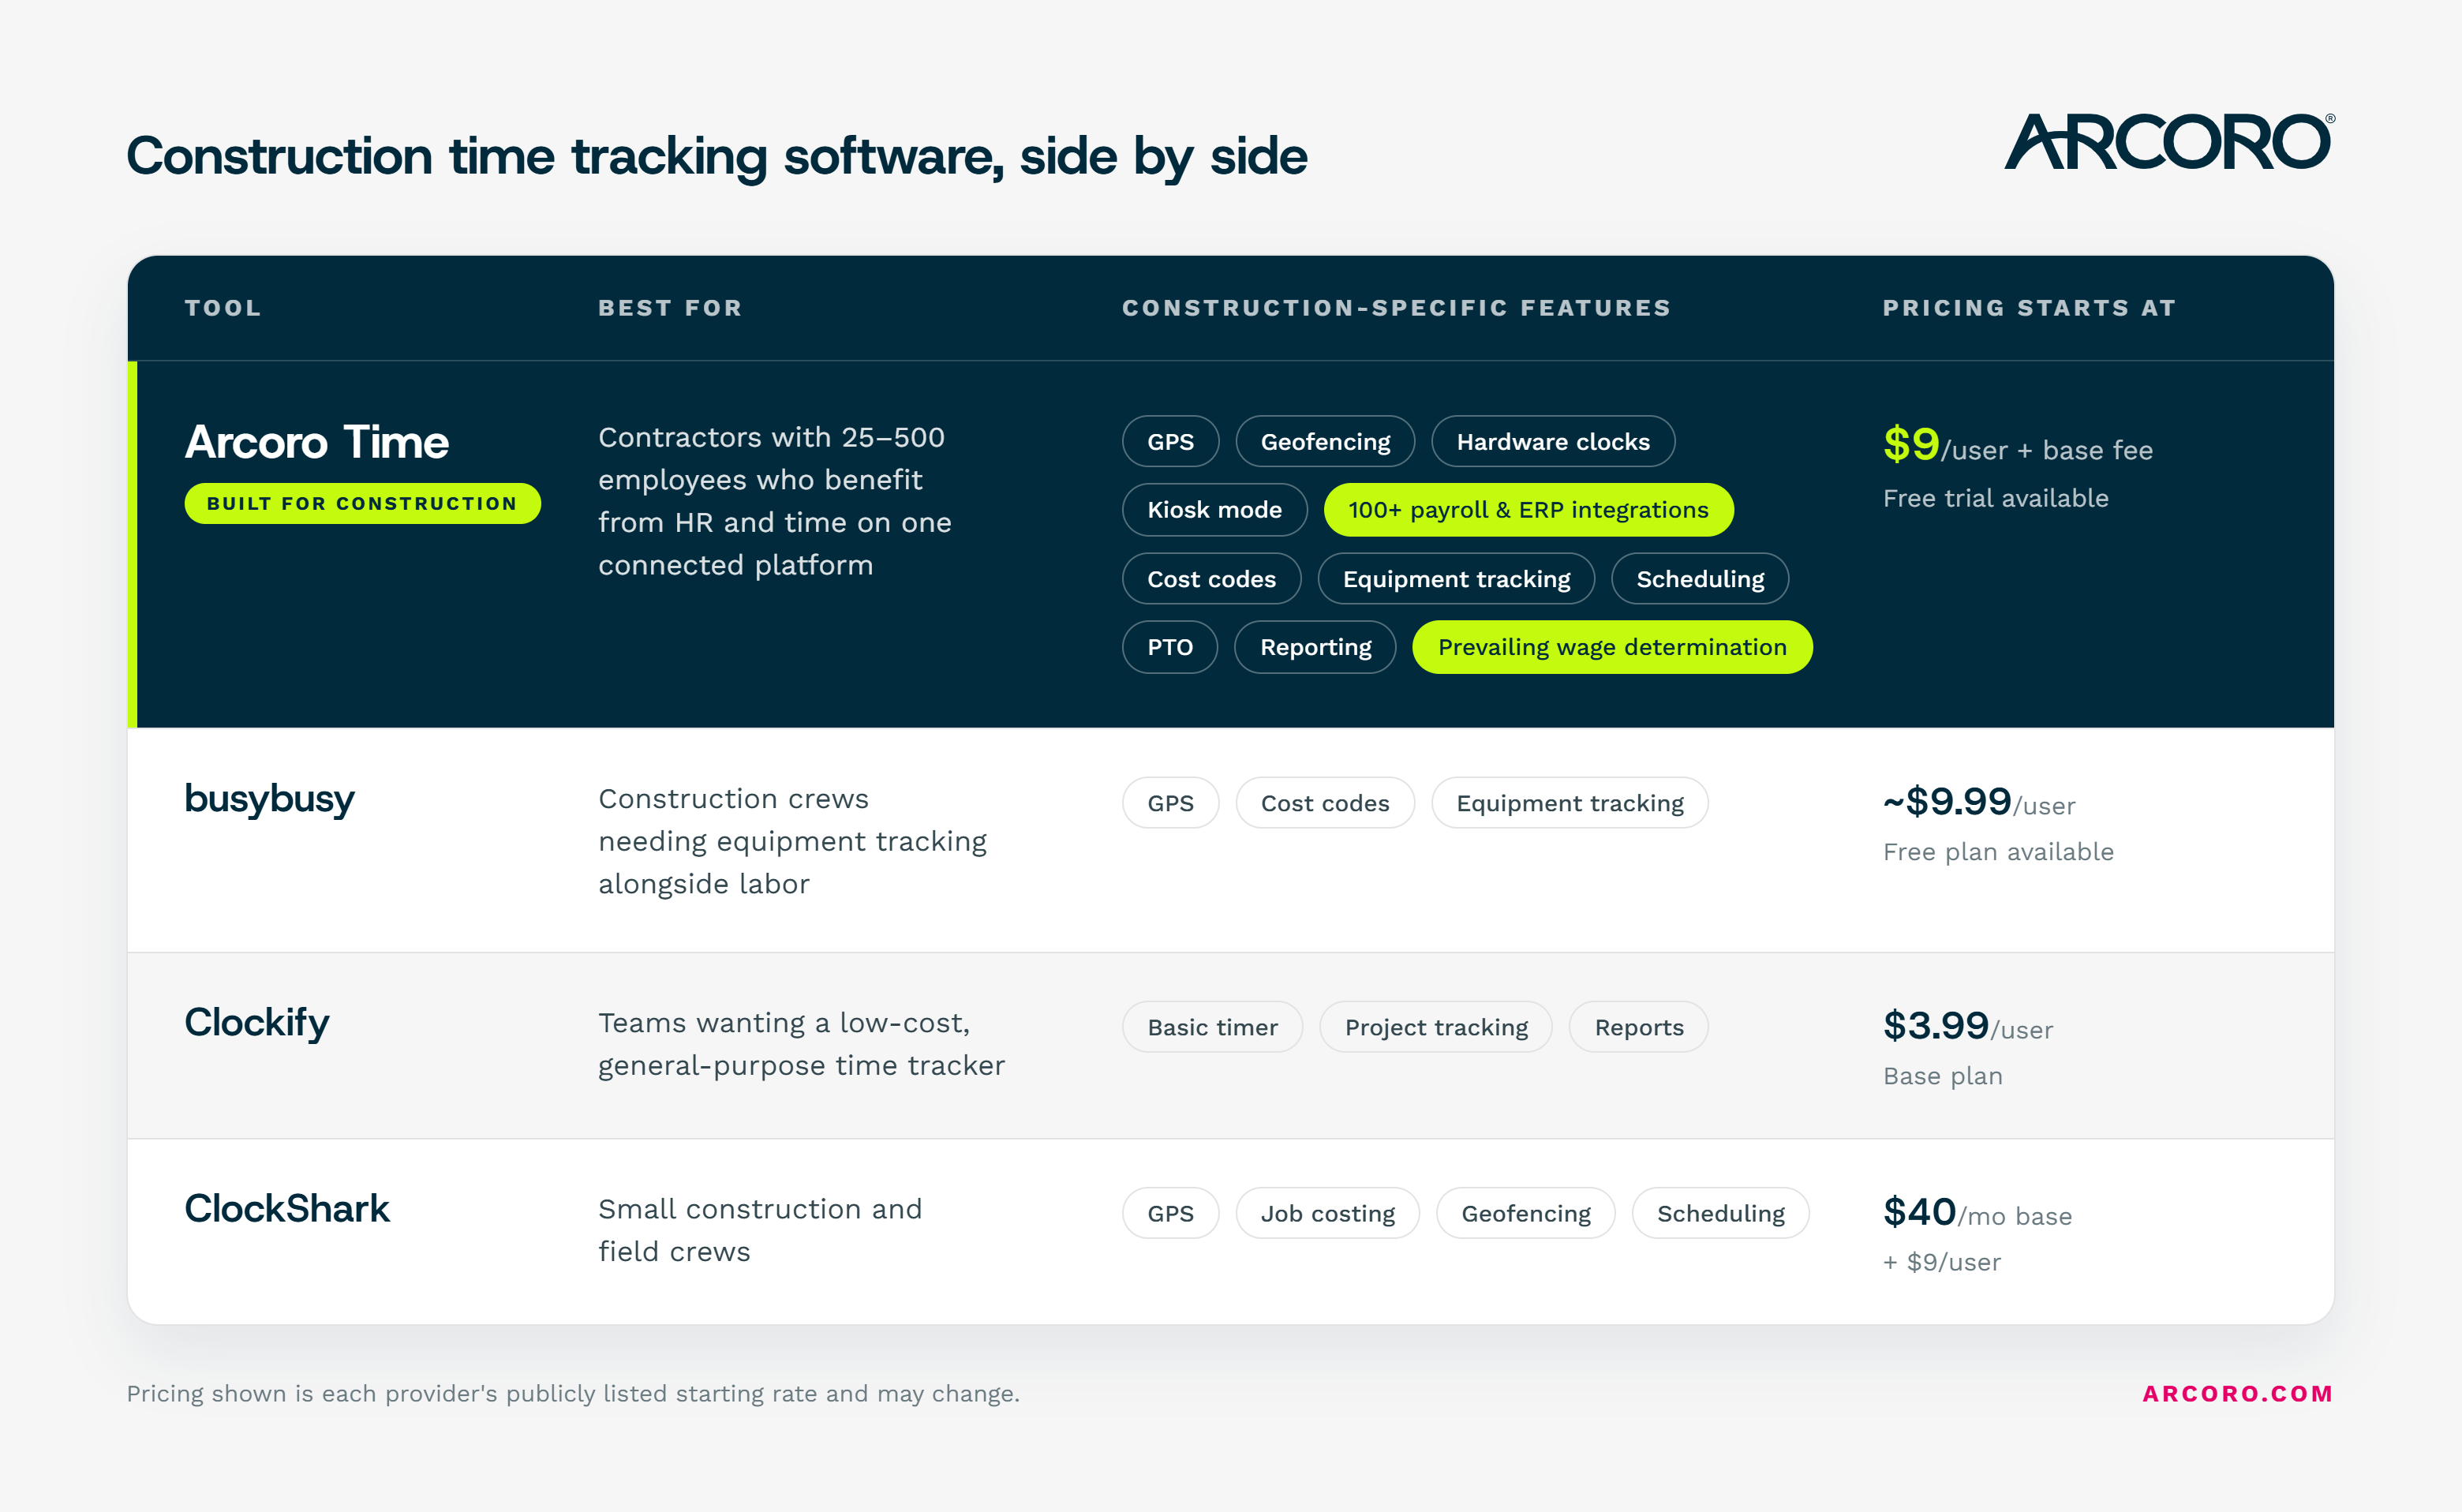
Task: Click the PTO feature tag
Action: pyautogui.click(x=1170, y=647)
